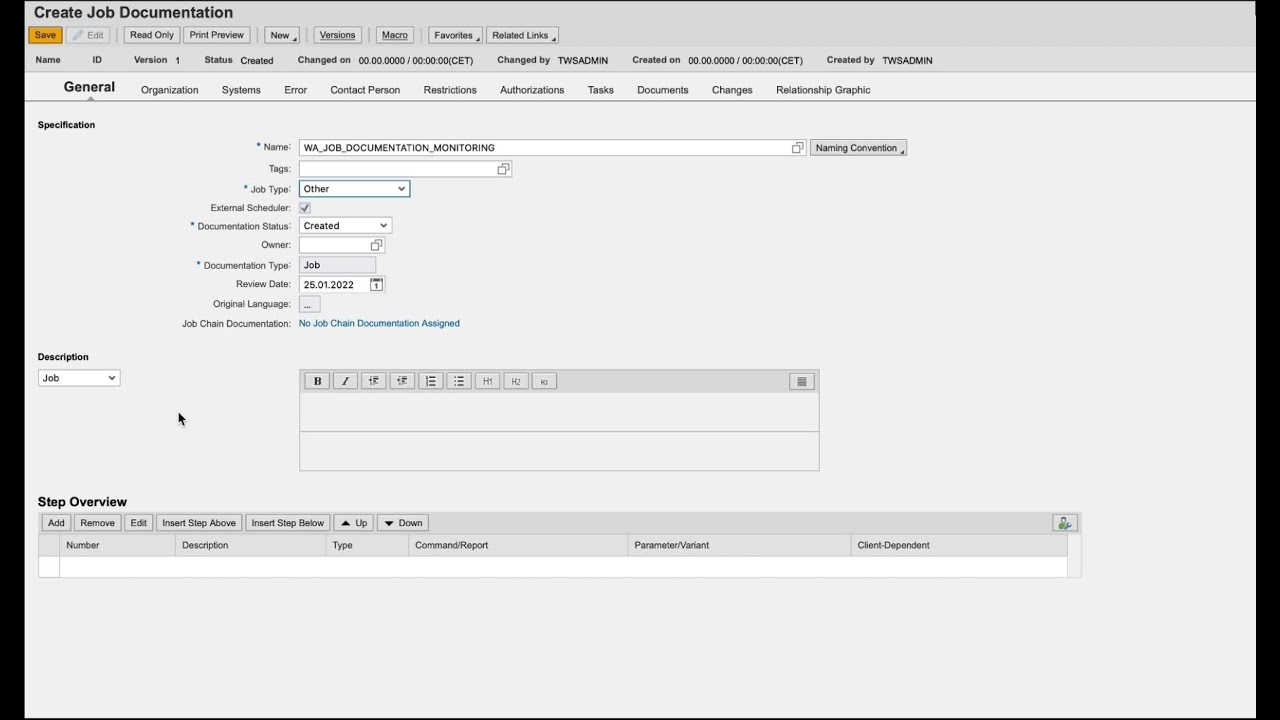Move step Down in Step Overview
Viewport: 1280px width, 720px height.
point(403,523)
